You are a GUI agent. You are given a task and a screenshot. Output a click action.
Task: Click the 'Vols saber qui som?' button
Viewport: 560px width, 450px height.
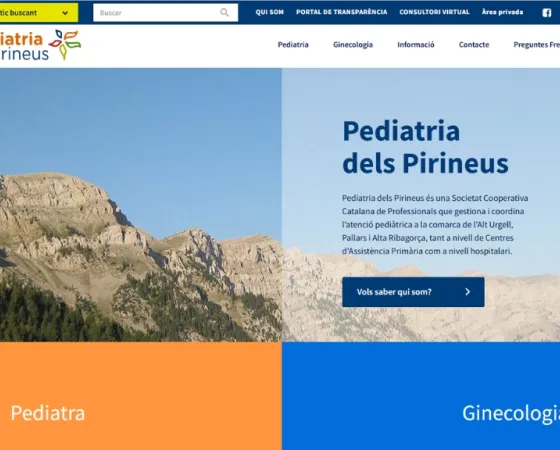coord(413,292)
